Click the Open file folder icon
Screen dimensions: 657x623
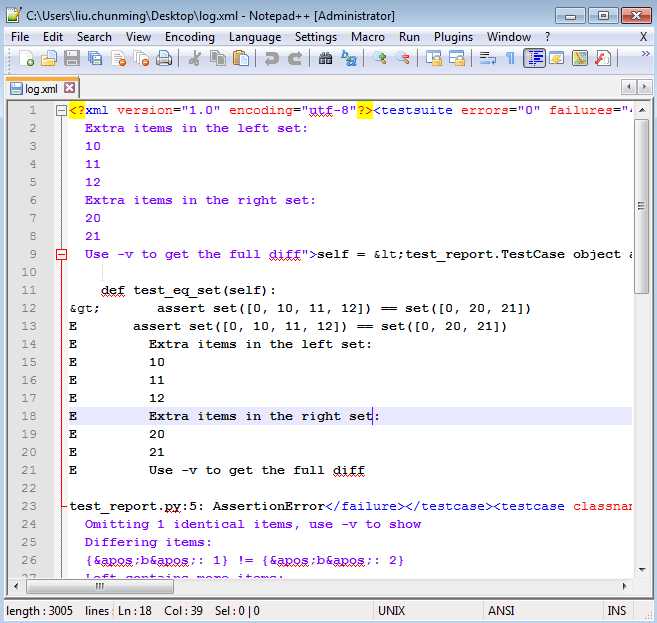click(x=49, y=58)
